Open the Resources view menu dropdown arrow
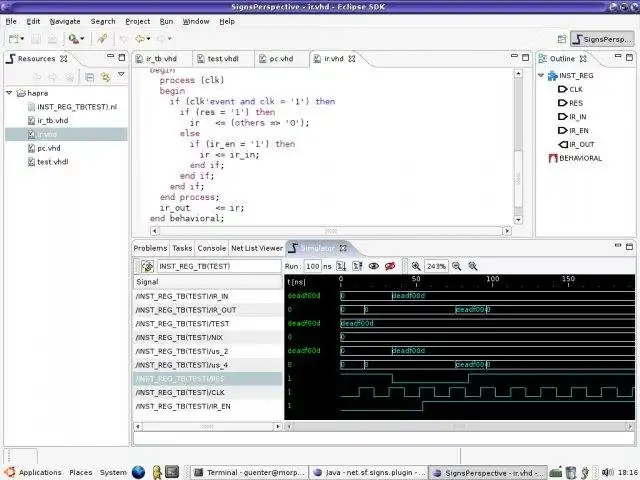Viewport: 640px width, 480px height. (x=122, y=76)
